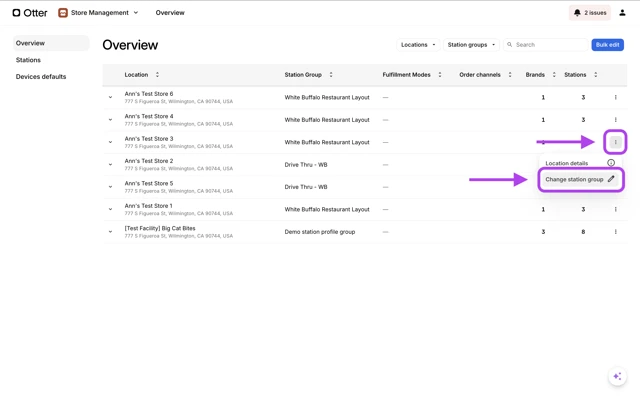Expand Ann's Test Store 2 row
Screen dimensions: 640x400
pyautogui.click(x=111, y=165)
